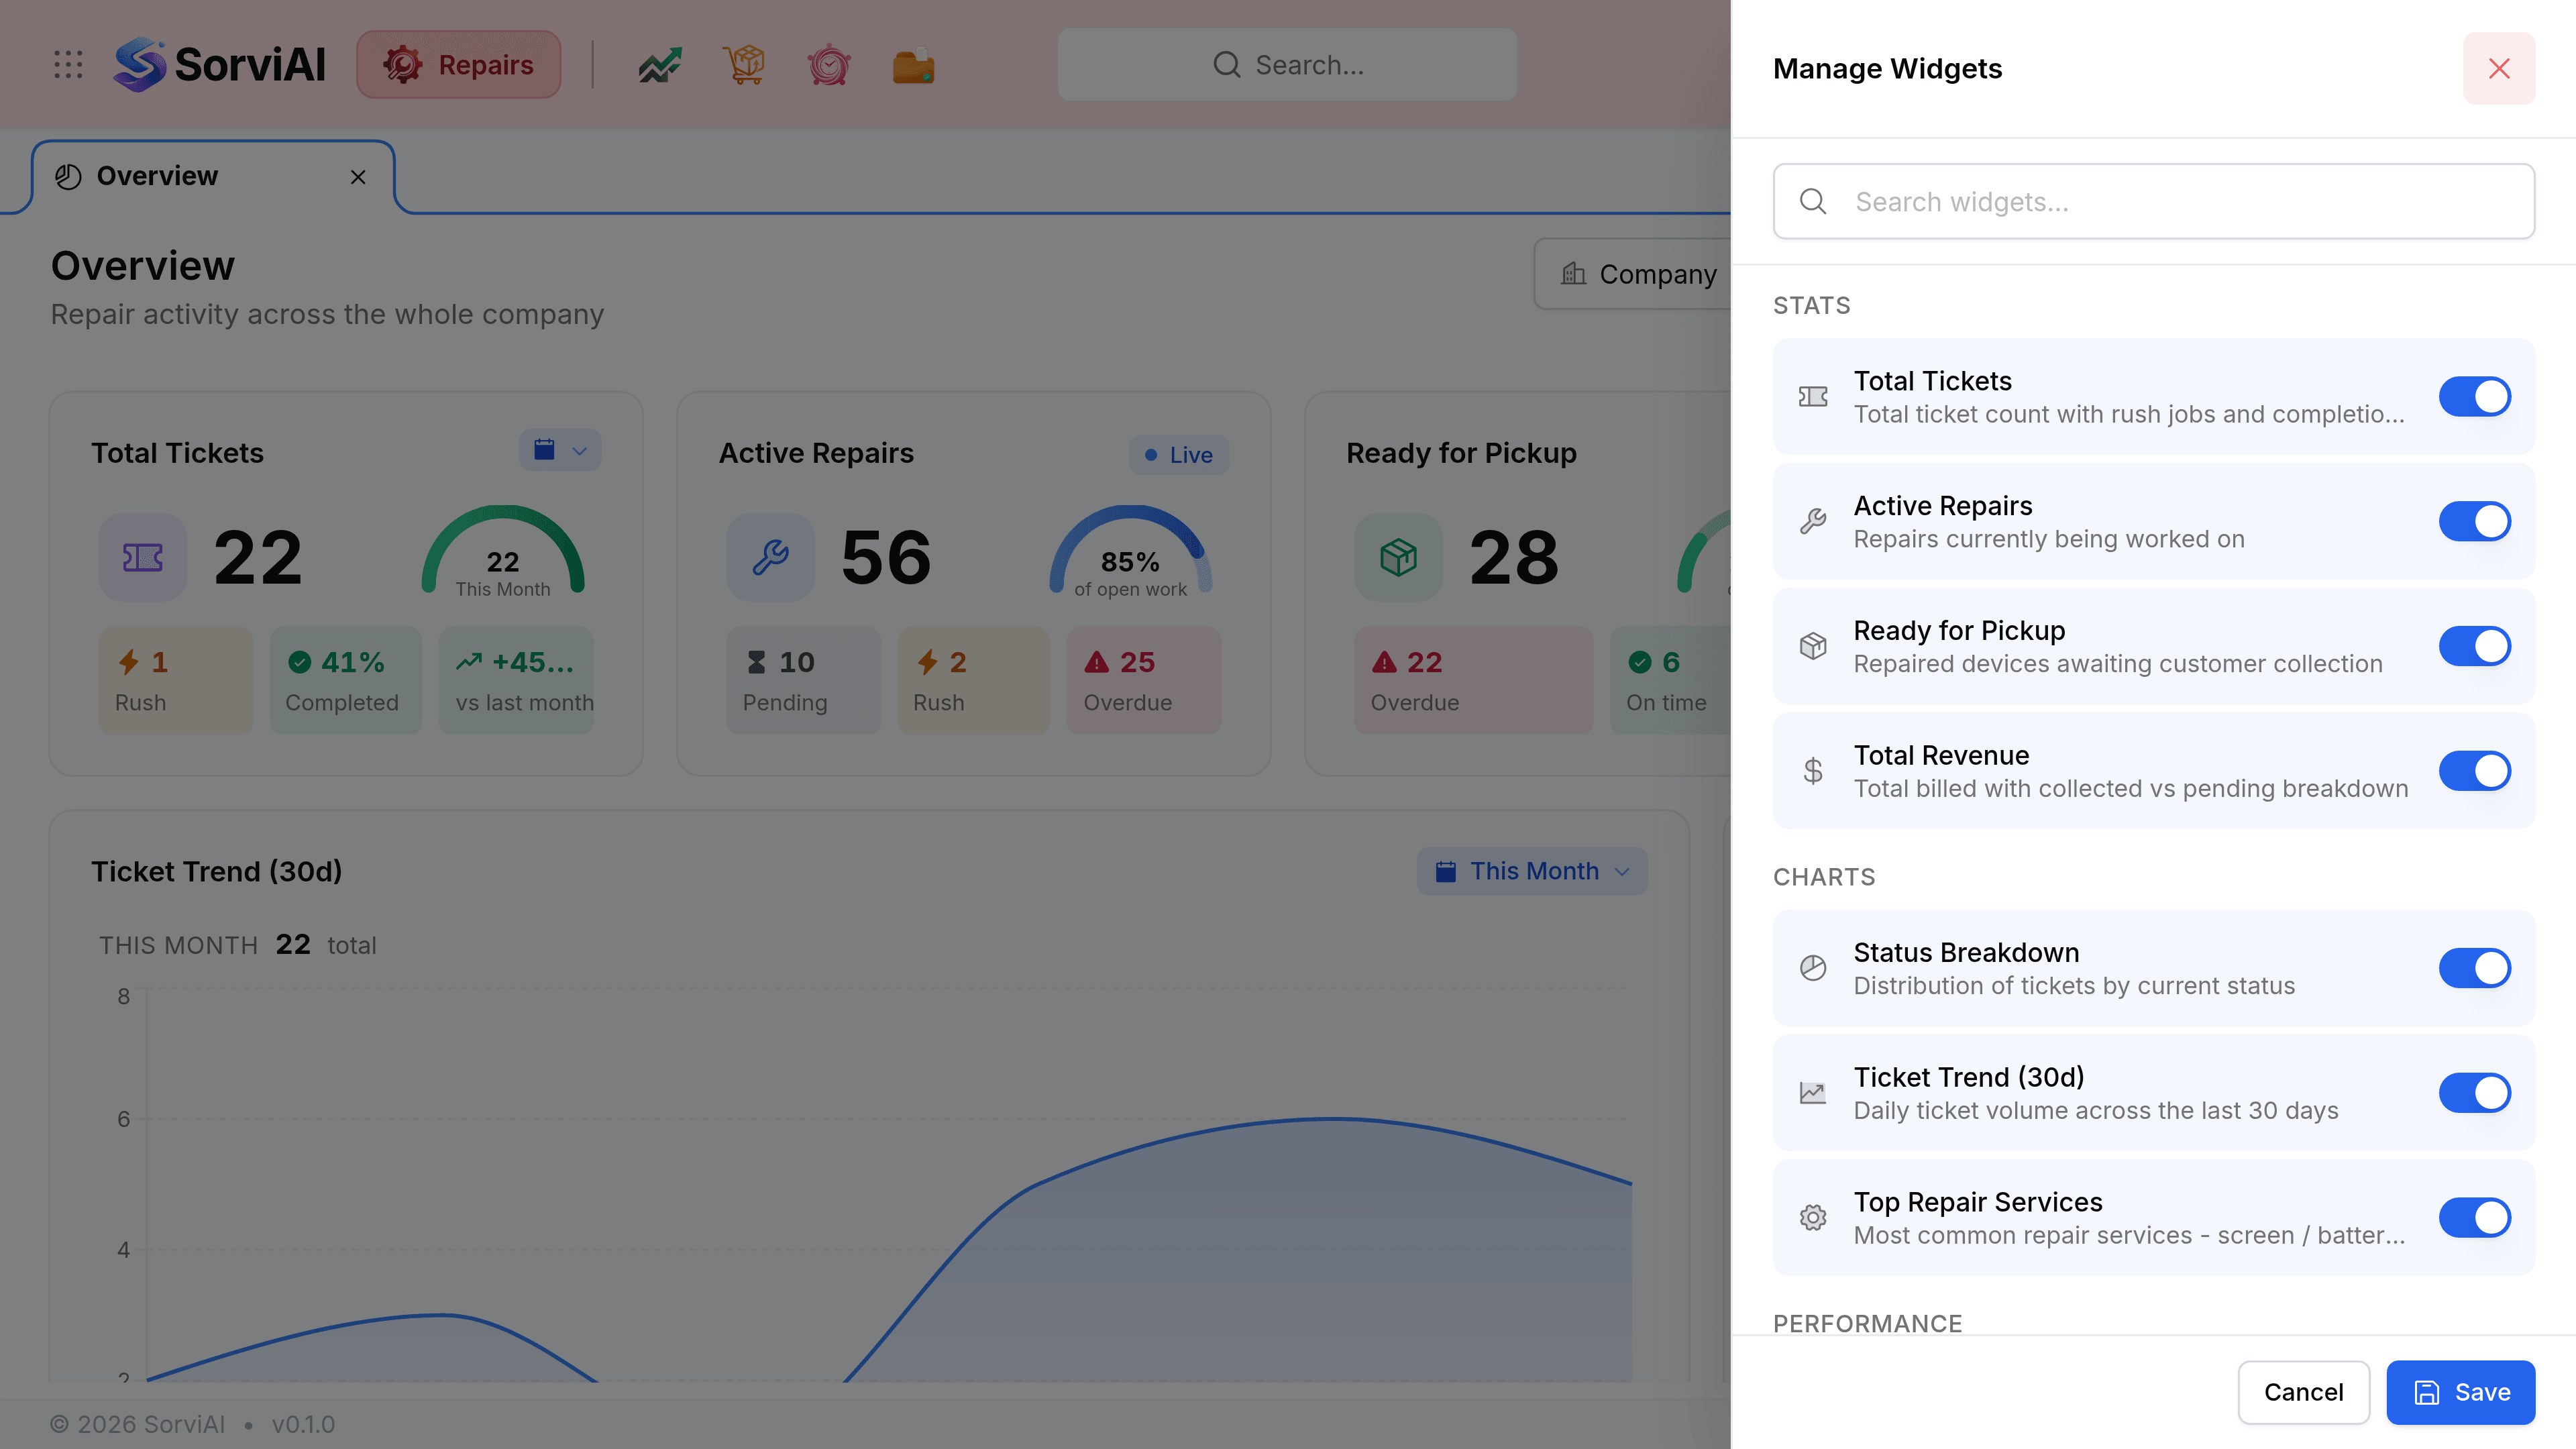The image size is (2576, 1449).
Task: Click the vs last month growth chip
Action: tap(516, 680)
